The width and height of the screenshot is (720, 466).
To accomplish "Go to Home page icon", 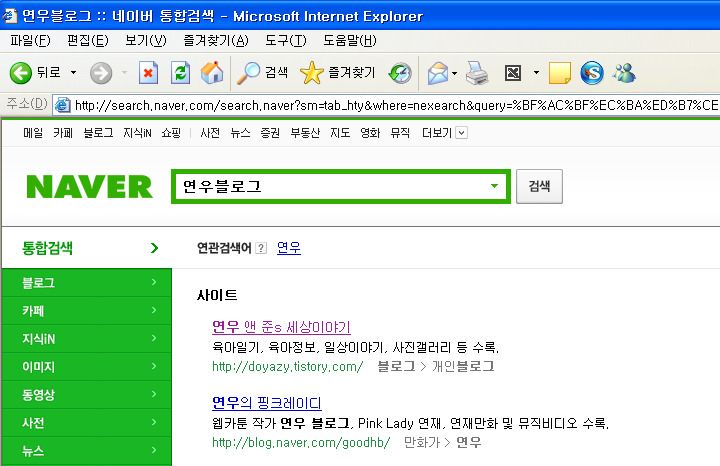I will [x=212, y=73].
